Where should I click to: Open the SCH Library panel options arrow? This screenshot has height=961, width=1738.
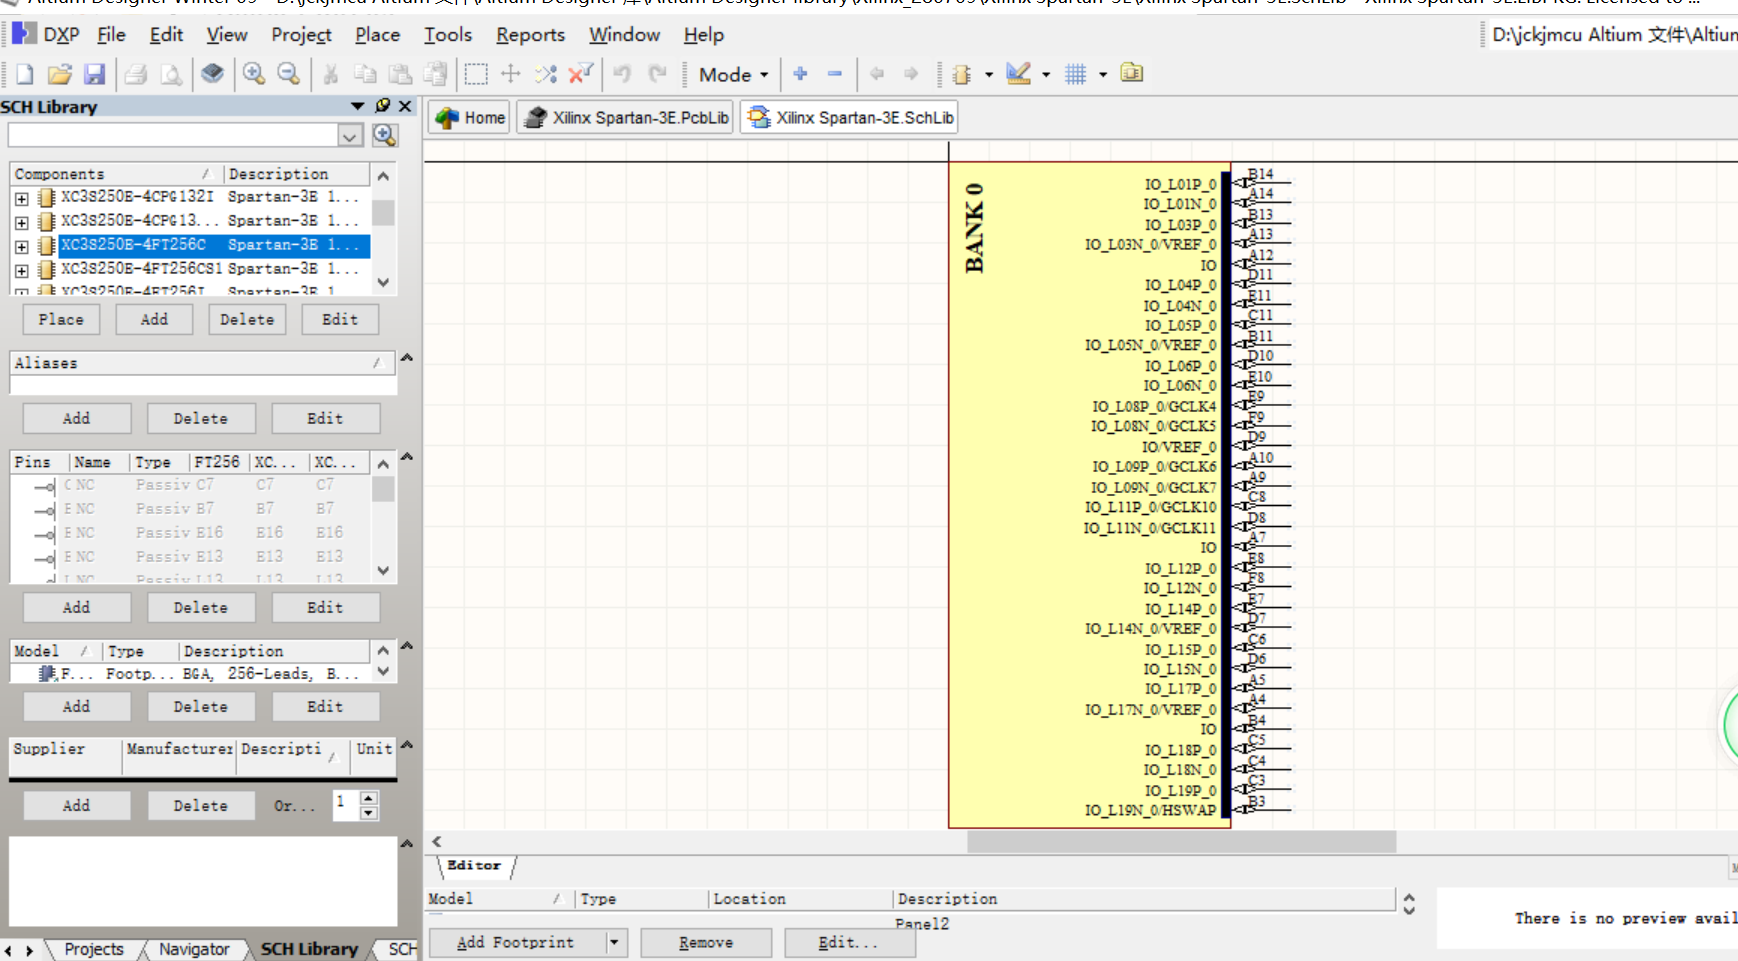click(357, 106)
